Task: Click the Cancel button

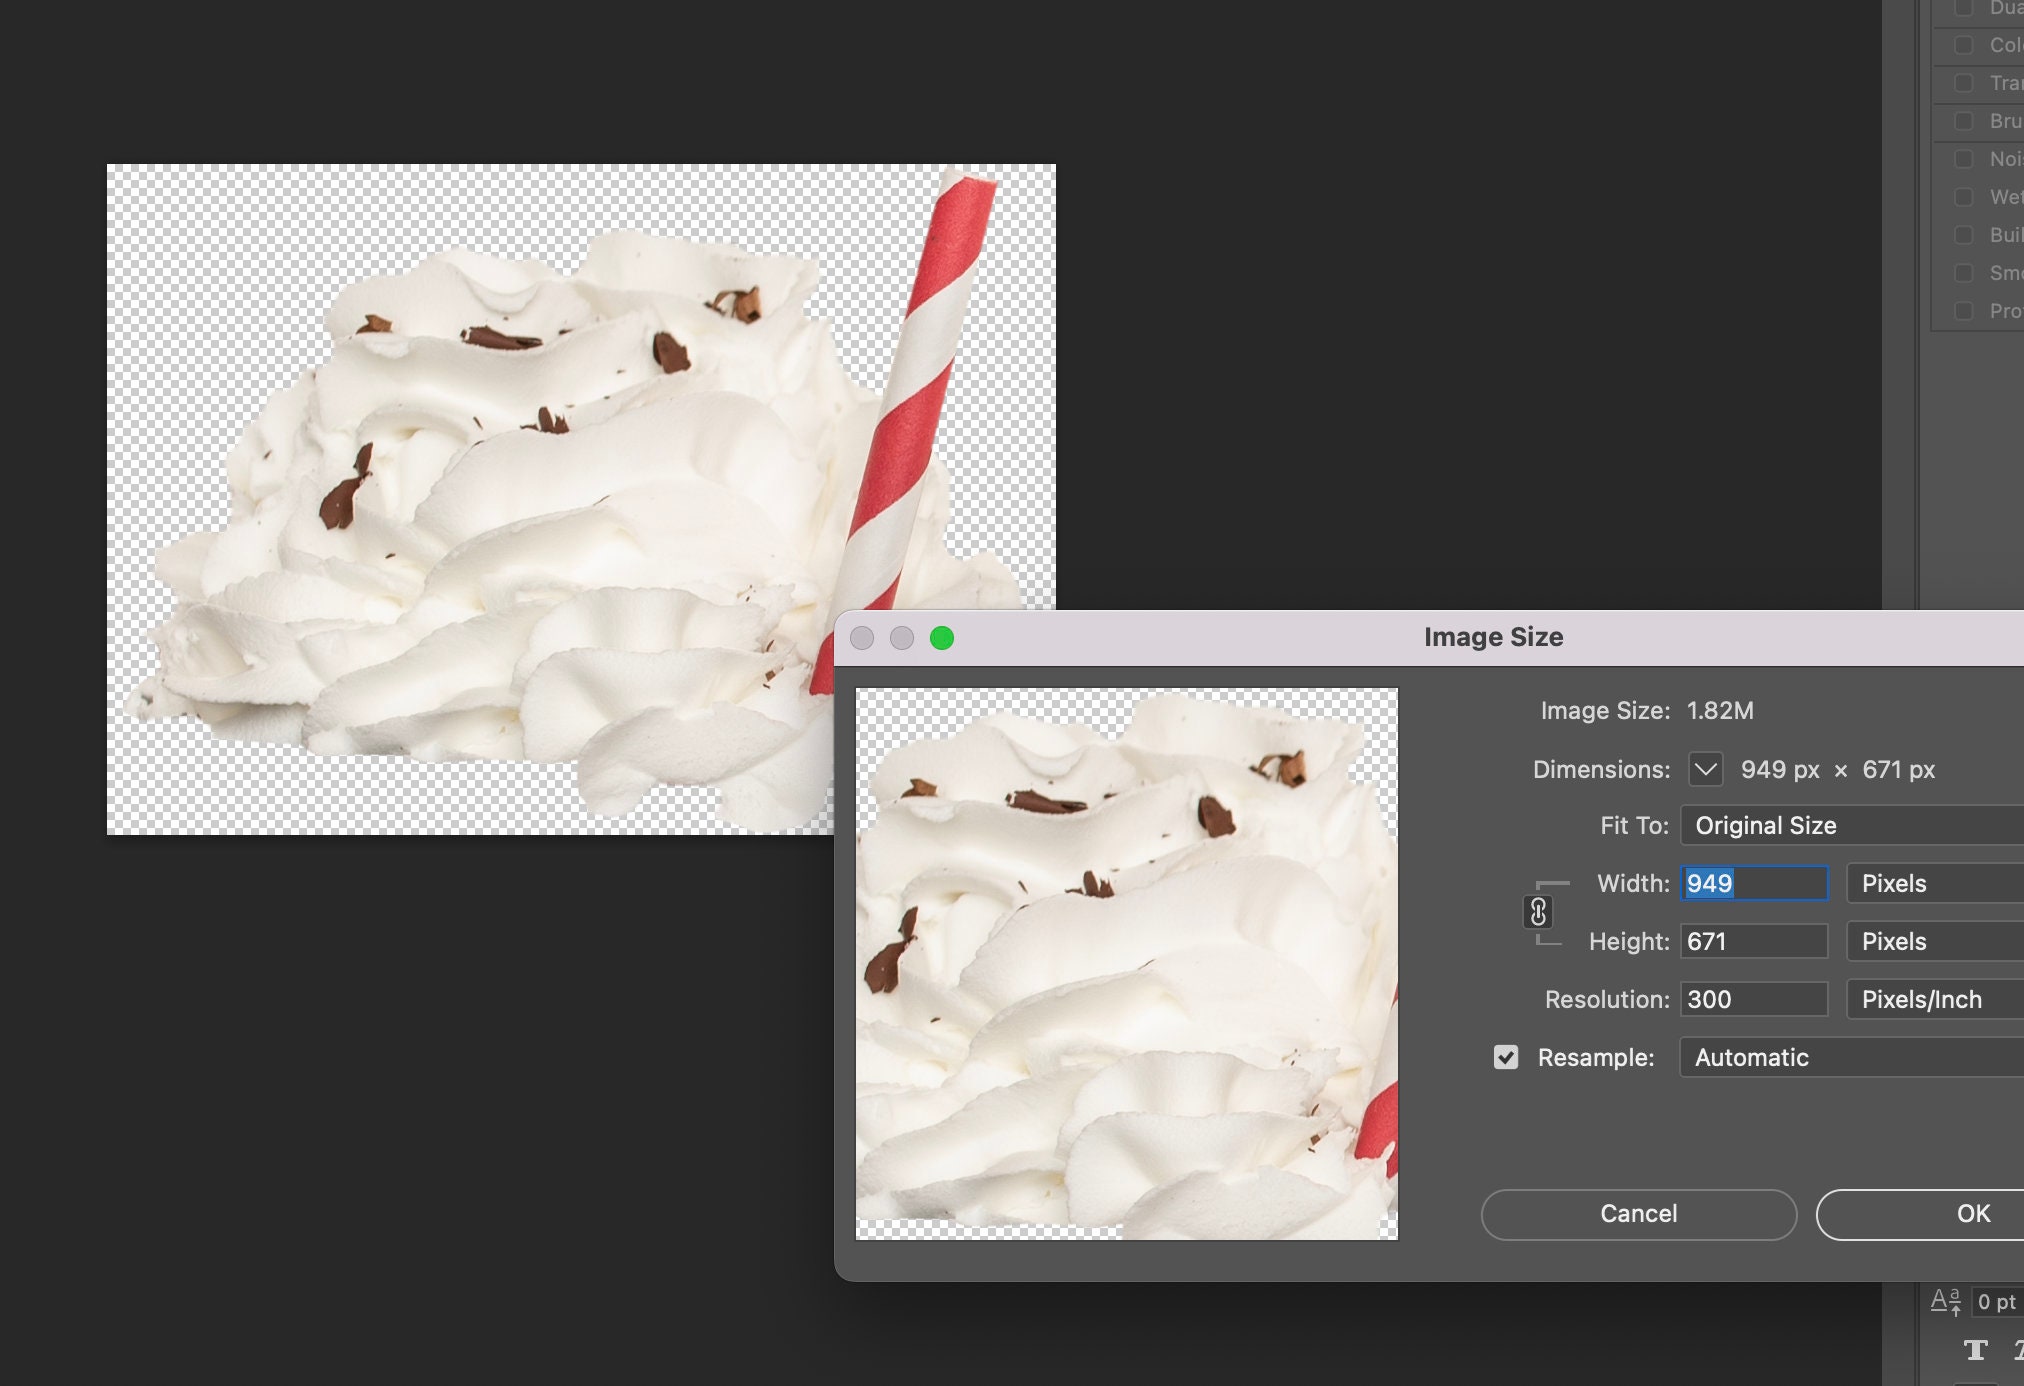Action: [1638, 1214]
